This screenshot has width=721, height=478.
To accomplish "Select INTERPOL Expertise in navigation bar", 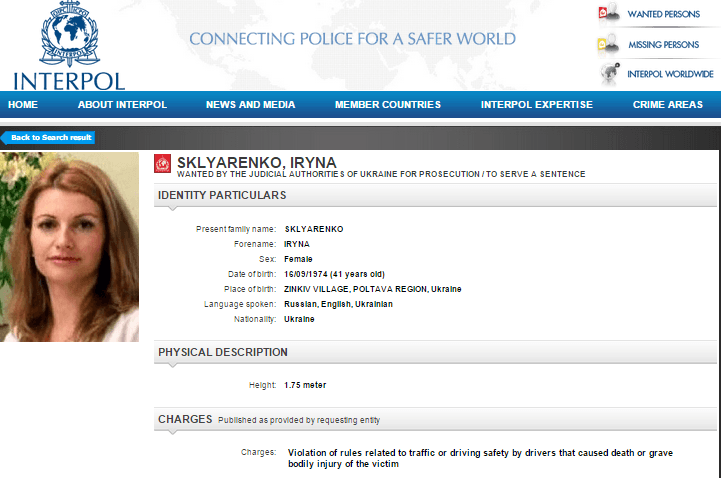I will pos(536,105).
